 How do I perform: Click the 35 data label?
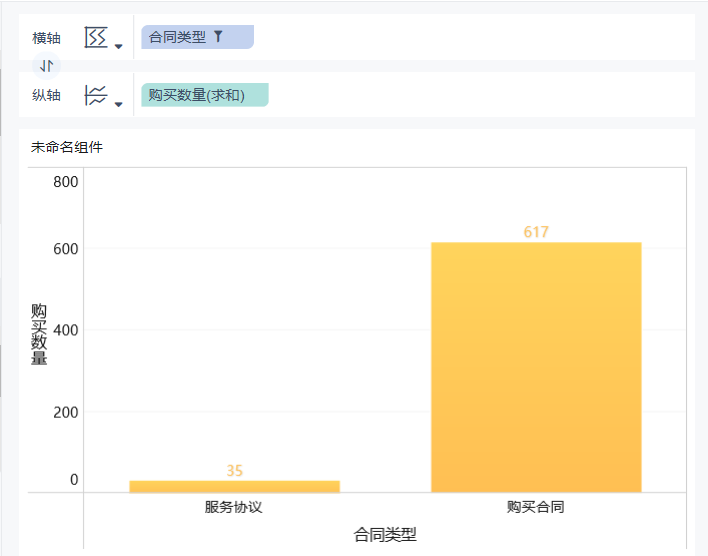tap(234, 471)
